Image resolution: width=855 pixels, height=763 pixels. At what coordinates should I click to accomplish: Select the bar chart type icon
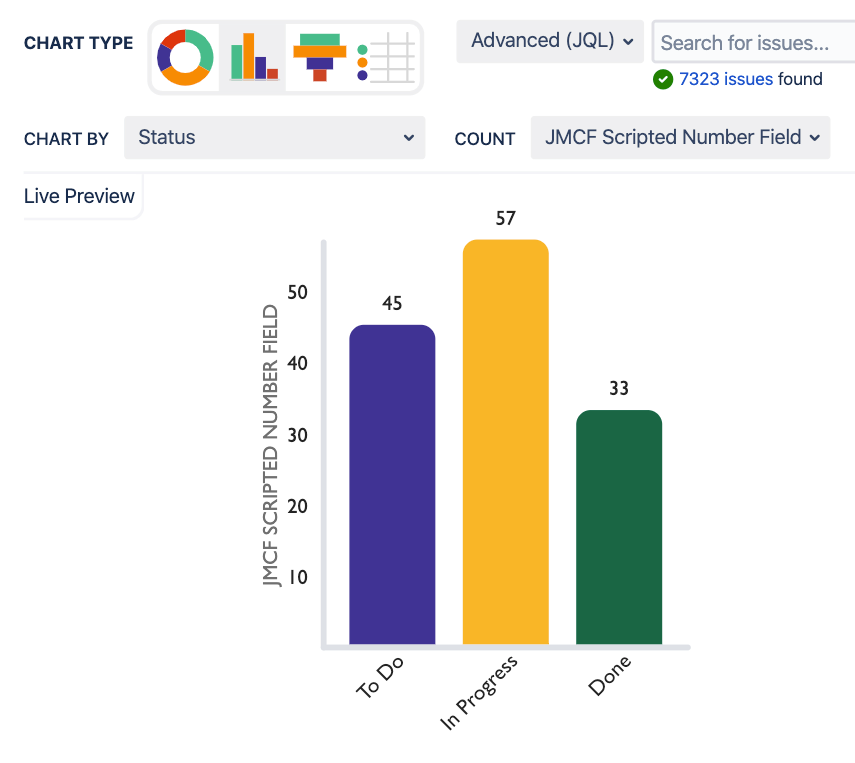pyautogui.click(x=253, y=57)
